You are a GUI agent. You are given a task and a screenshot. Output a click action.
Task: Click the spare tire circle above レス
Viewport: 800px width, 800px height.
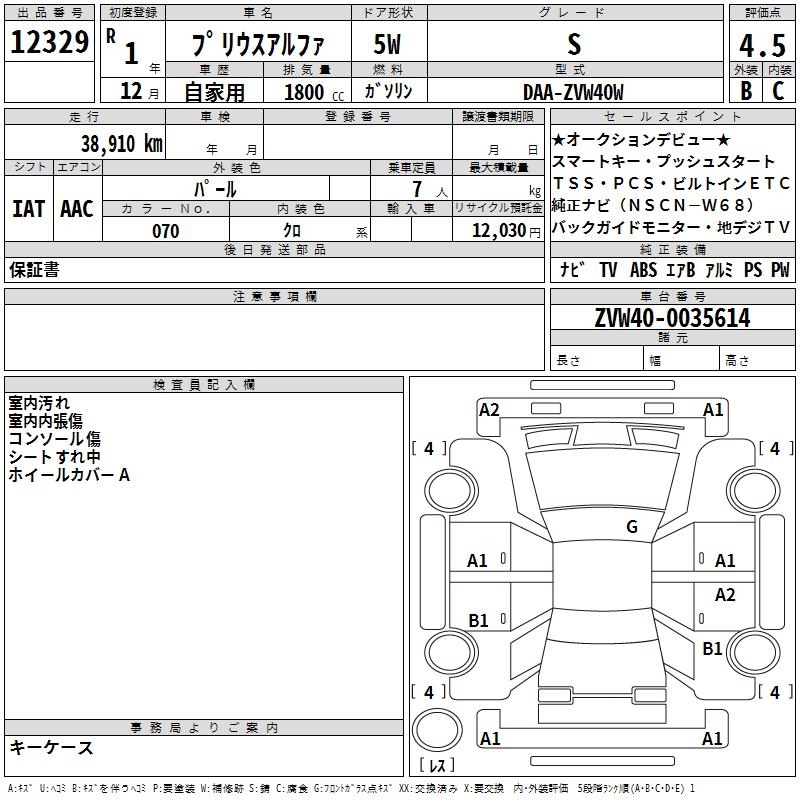pos(437,731)
